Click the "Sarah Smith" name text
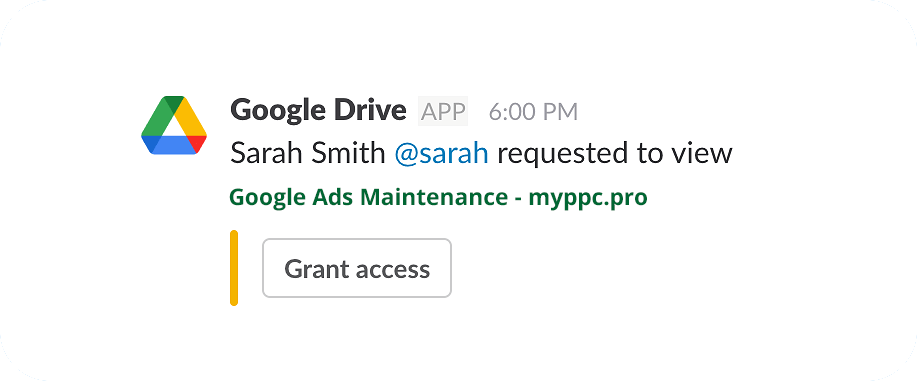 tap(308, 154)
